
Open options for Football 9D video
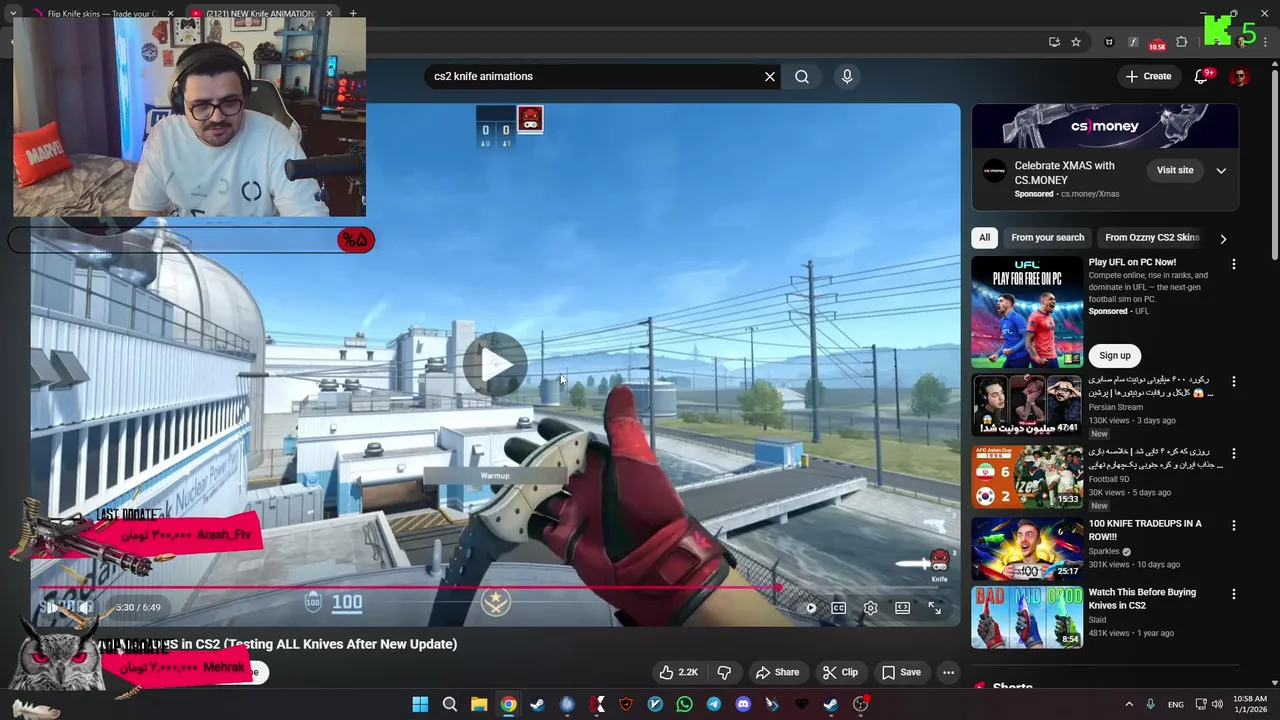click(1233, 454)
